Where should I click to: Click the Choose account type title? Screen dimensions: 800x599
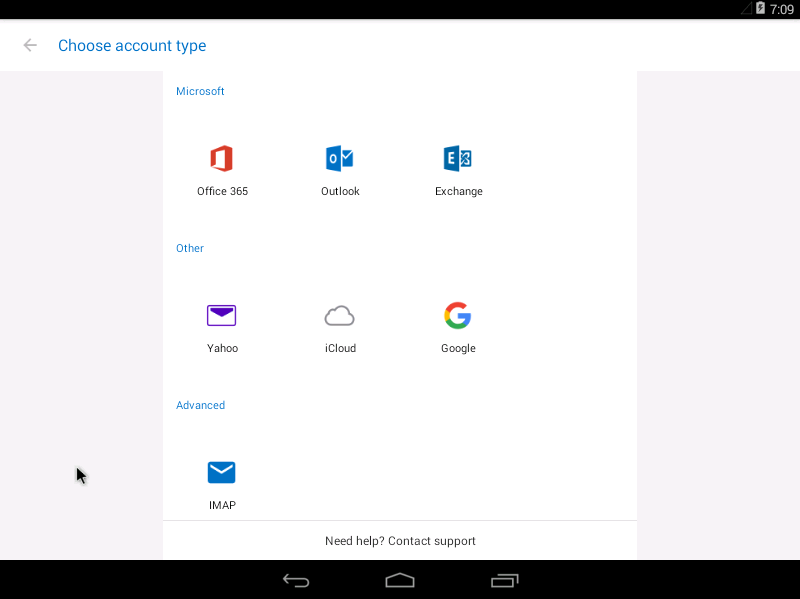tap(132, 45)
